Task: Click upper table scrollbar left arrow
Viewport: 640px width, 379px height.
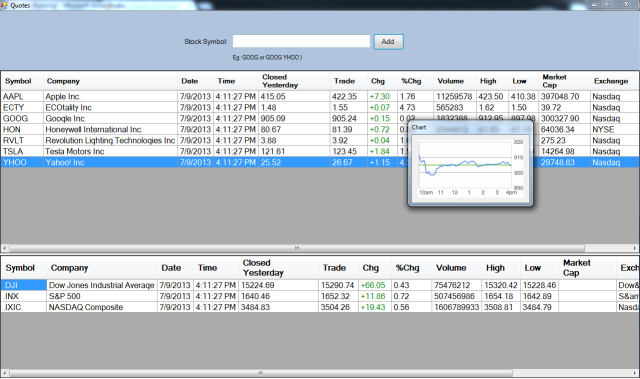Action: click(5, 248)
